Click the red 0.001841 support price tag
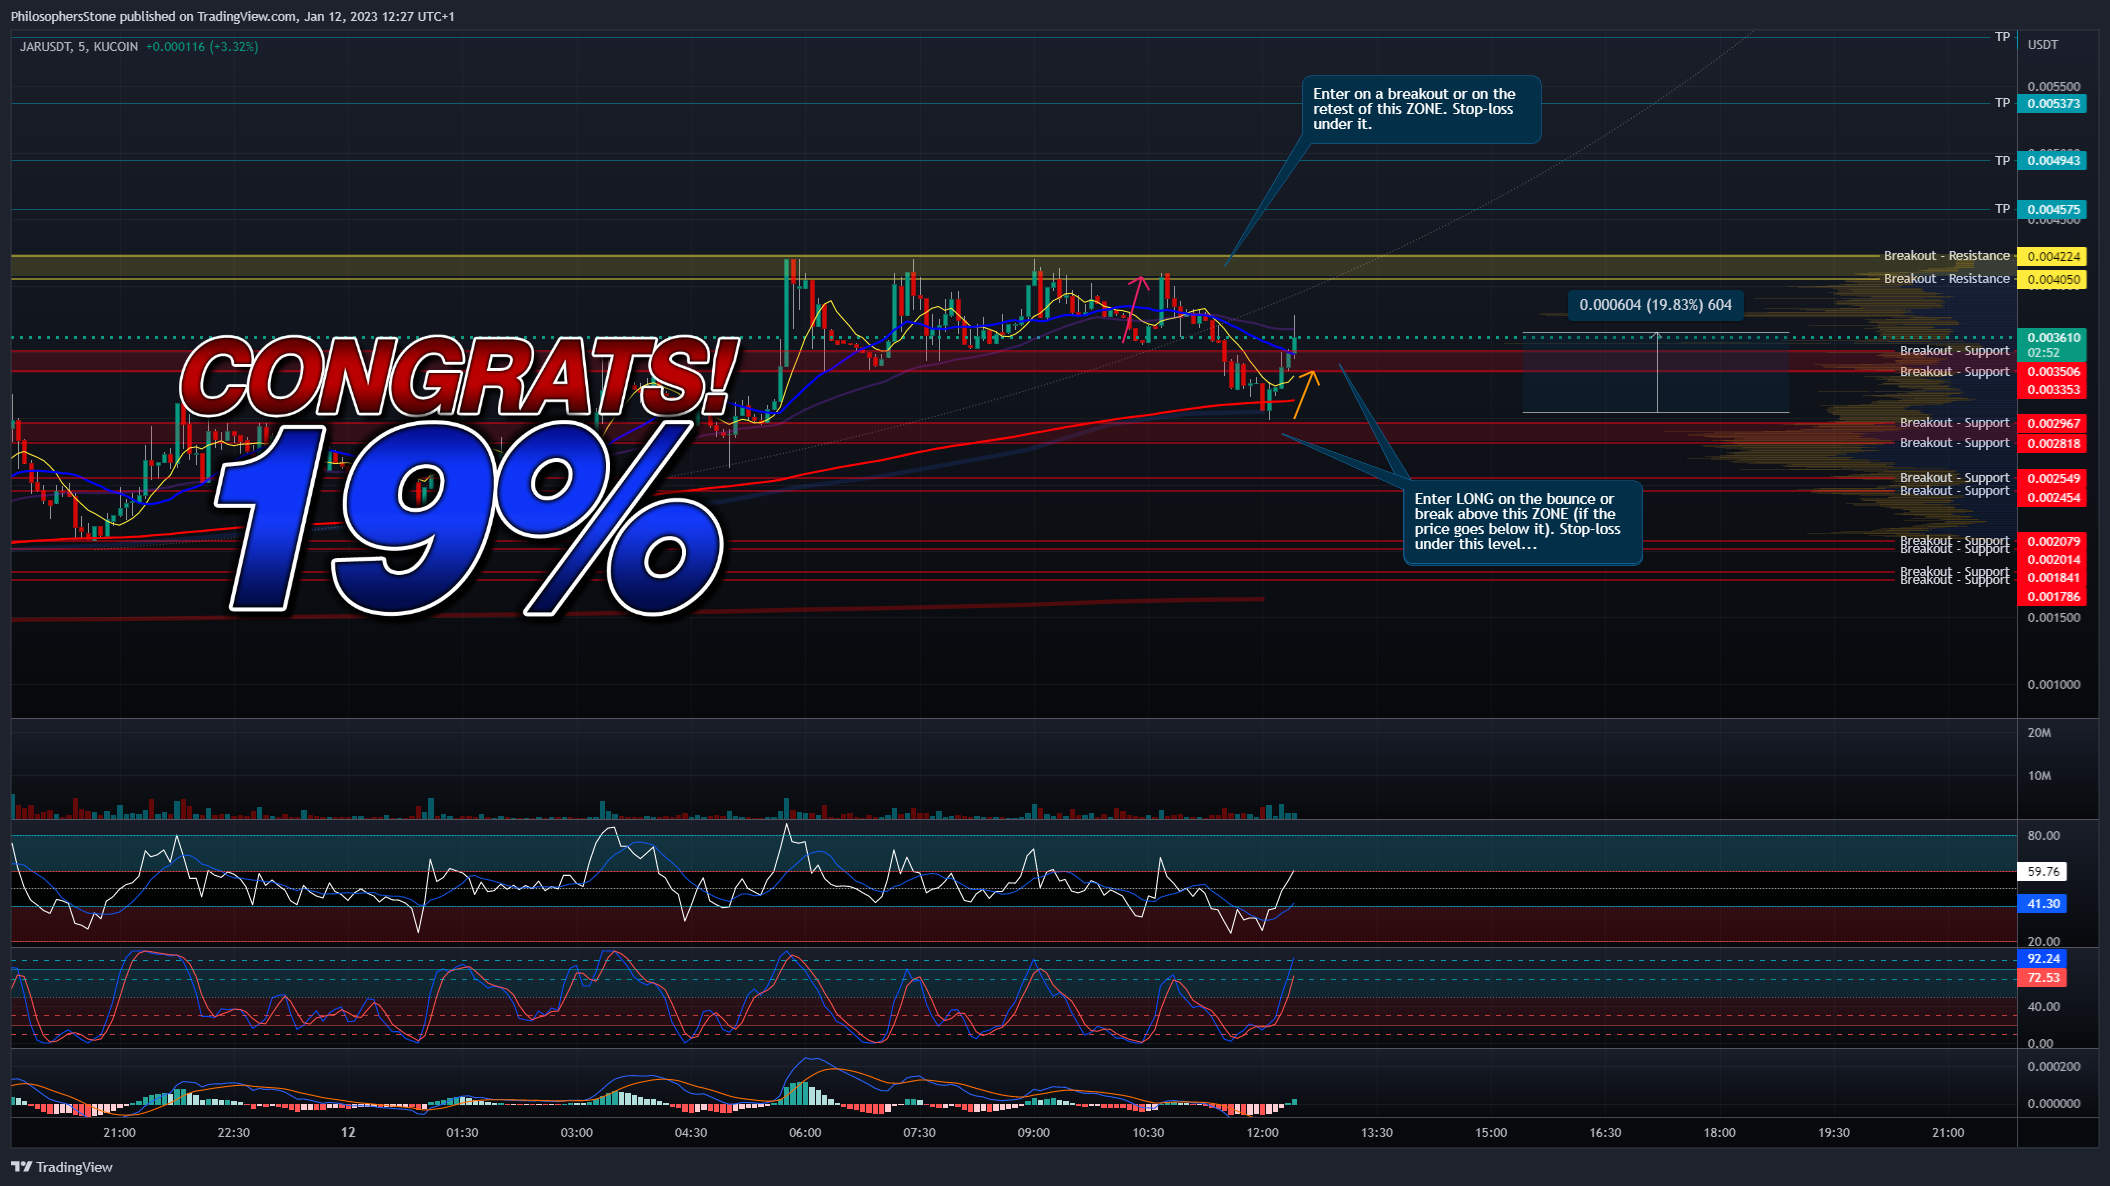The width and height of the screenshot is (2110, 1186). coord(2052,578)
